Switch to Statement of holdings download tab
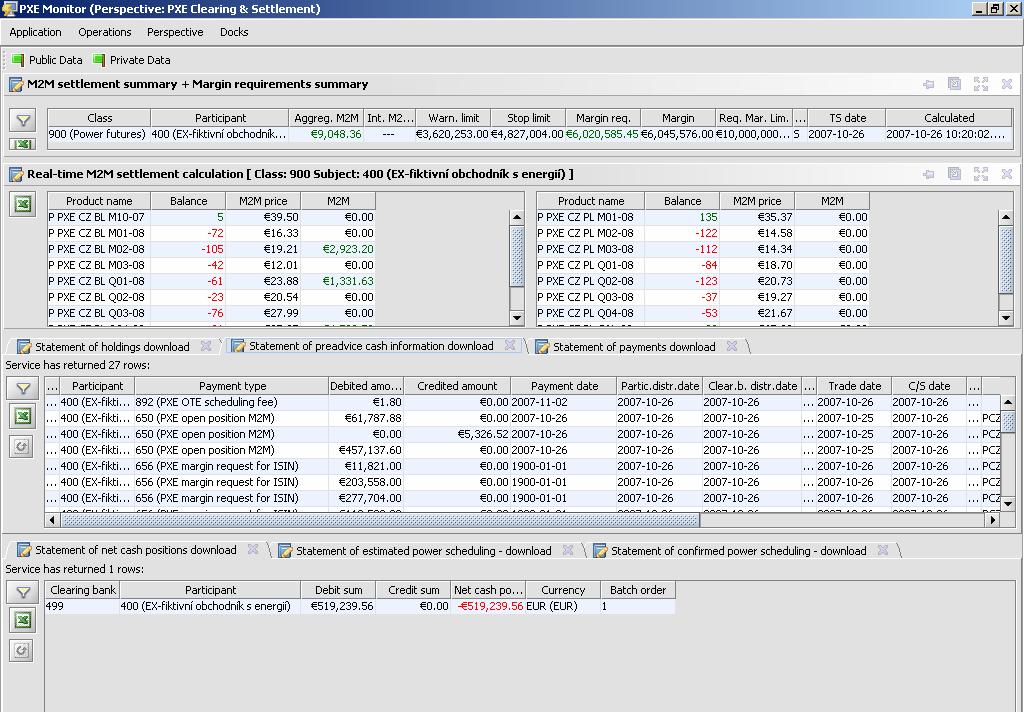1024x712 pixels. pyautogui.click(x=112, y=347)
